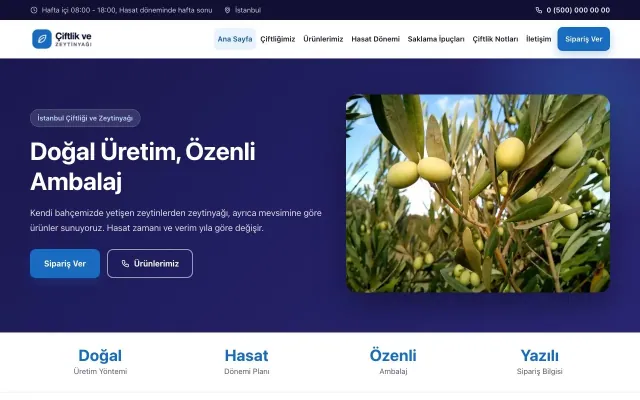Click the 'Sipariş Bilgisi' label
This screenshot has width=640, height=400.
(x=540, y=371)
